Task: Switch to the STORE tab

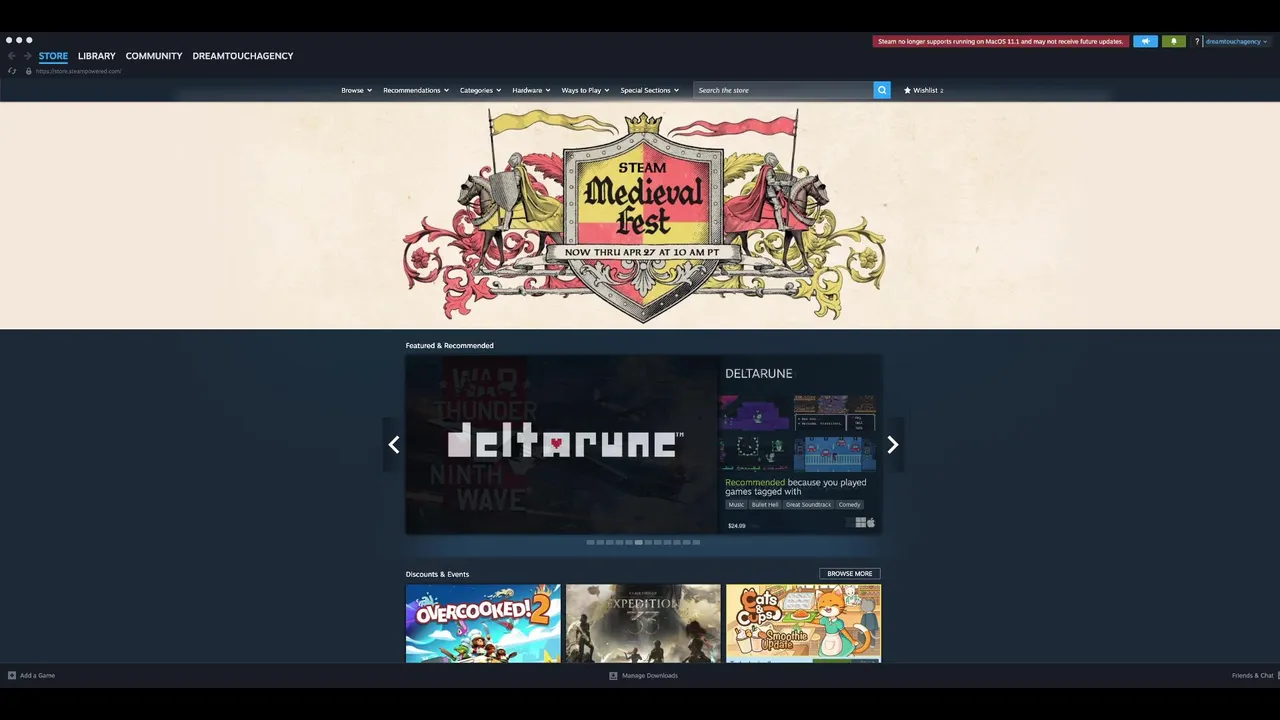Action: [53, 56]
